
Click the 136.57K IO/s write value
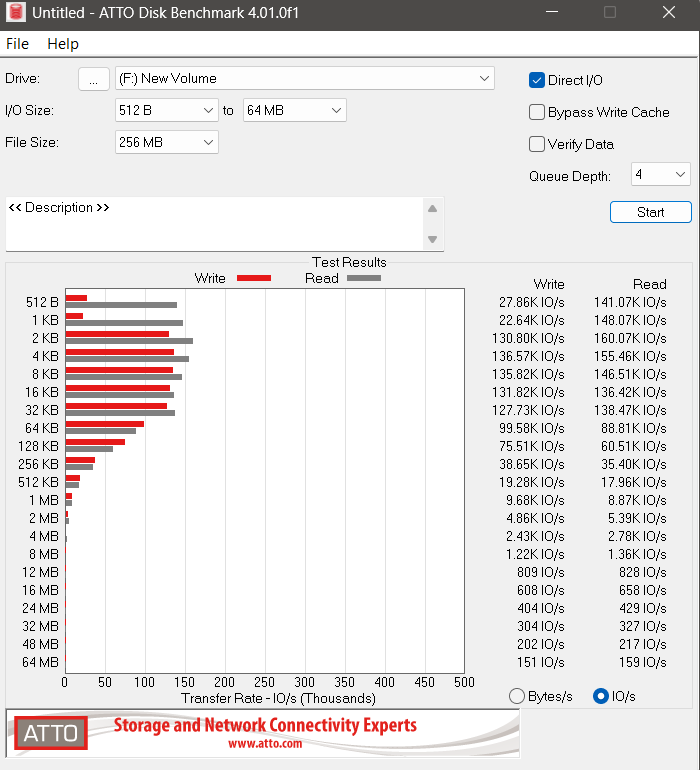point(528,356)
